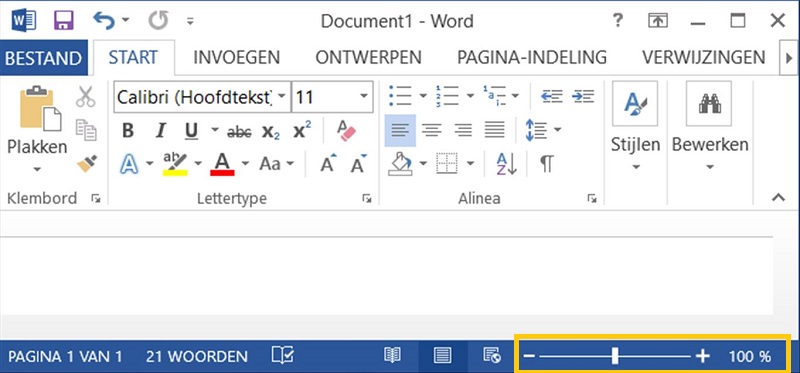Click the Format Painter brush icon
Viewport: 800px width, 373px height.
(x=87, y=164)
